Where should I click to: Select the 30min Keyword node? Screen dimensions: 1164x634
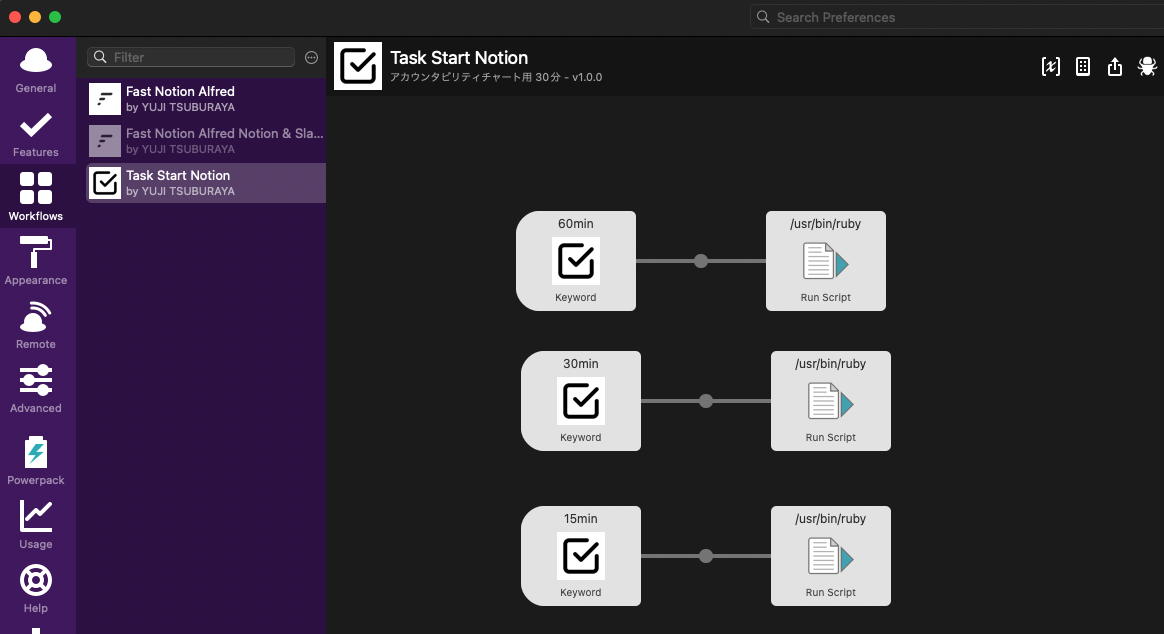[581, 401]
